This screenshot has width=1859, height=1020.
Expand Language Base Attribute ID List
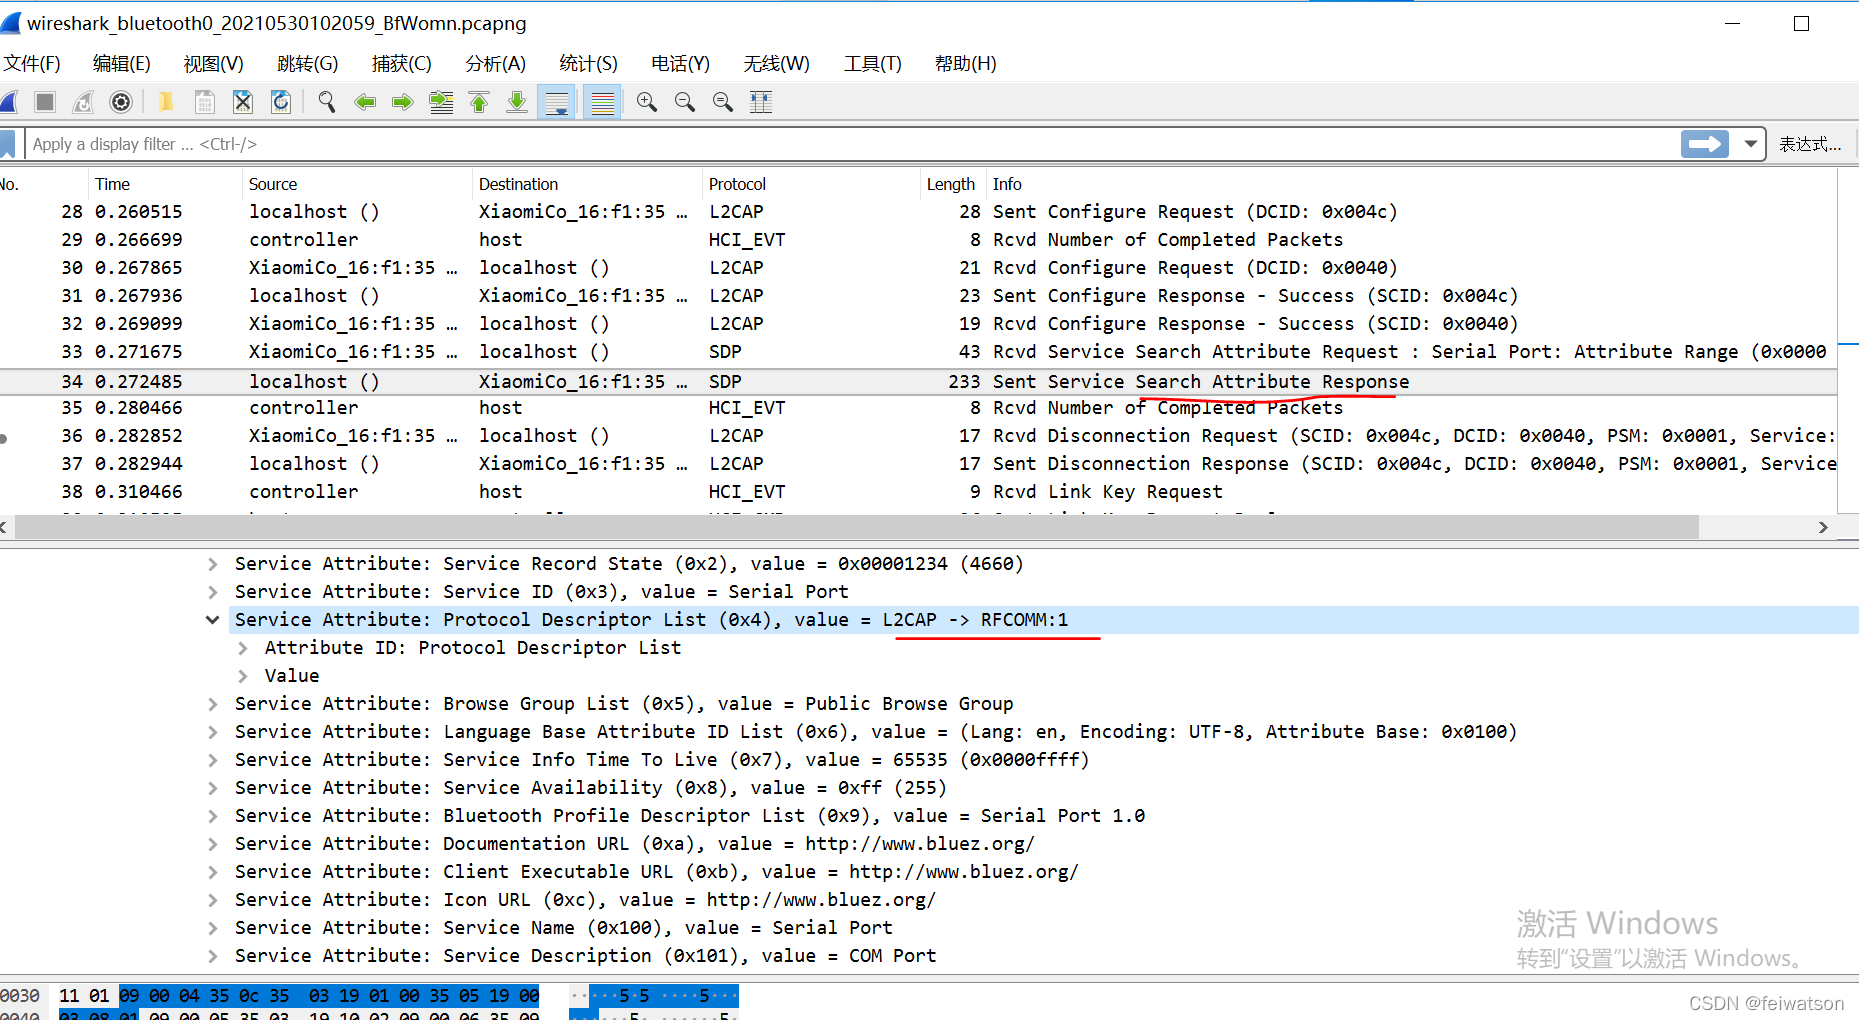pyautogui.click(x=213, y=732)
